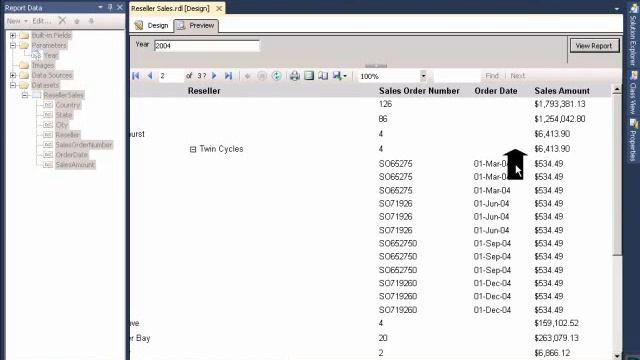Expand Built-in Fields folder

(x=13, y=36)
